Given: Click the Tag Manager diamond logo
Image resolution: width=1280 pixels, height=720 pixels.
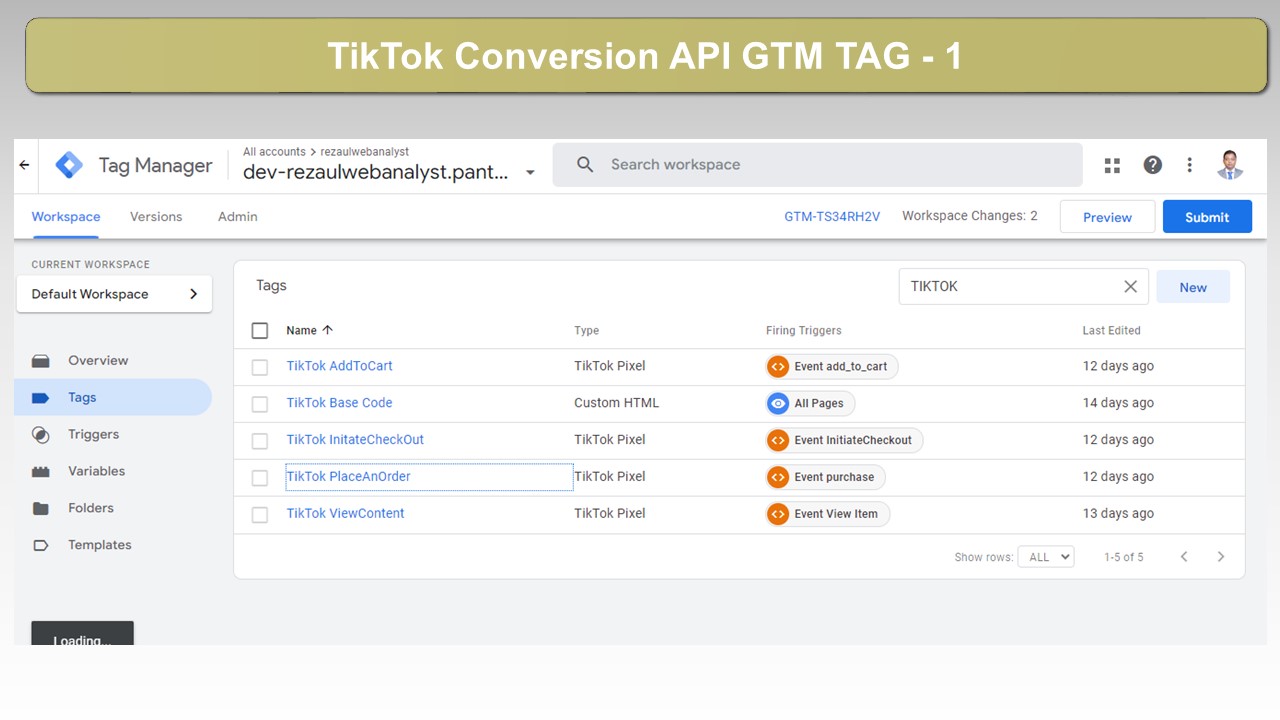Looking at the screenshot, I should [x=69, y=165].
